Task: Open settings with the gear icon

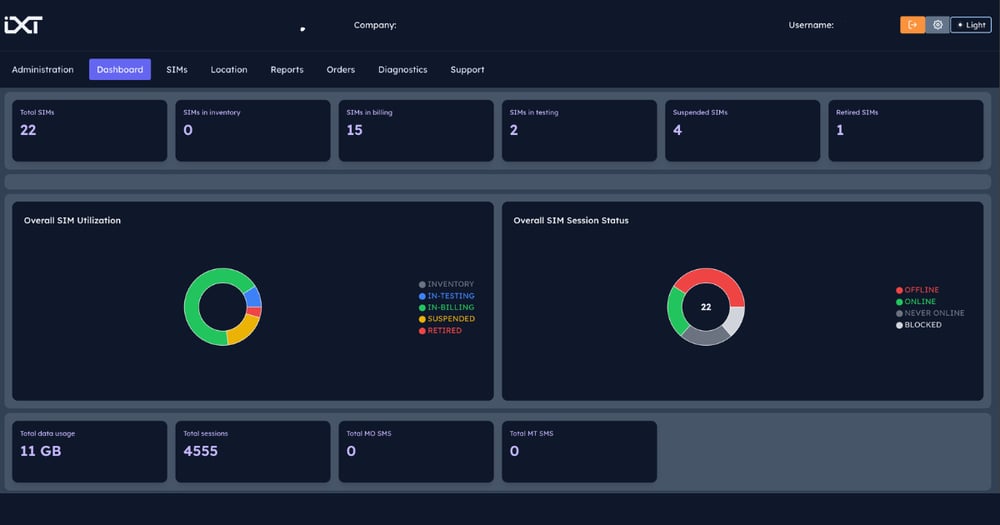Action: click(937, 25)
